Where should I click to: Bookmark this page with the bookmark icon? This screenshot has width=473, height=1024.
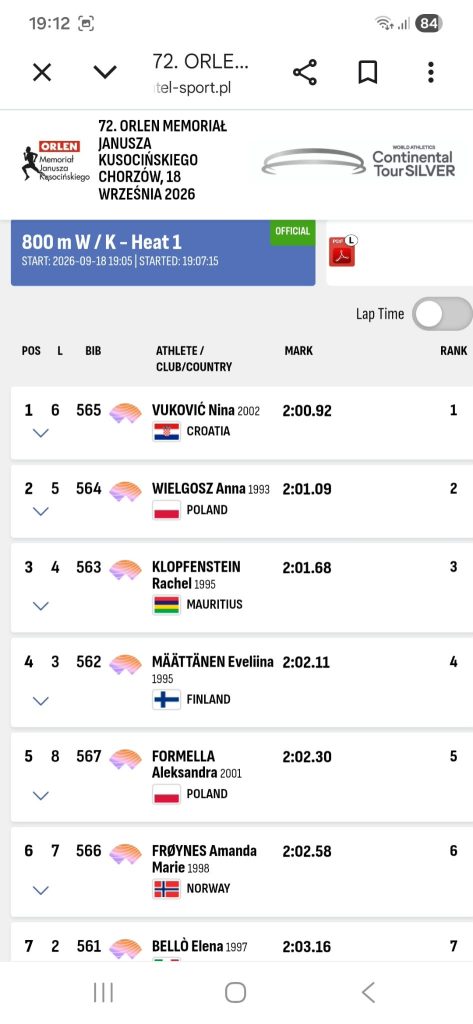[x=368, y=72]
